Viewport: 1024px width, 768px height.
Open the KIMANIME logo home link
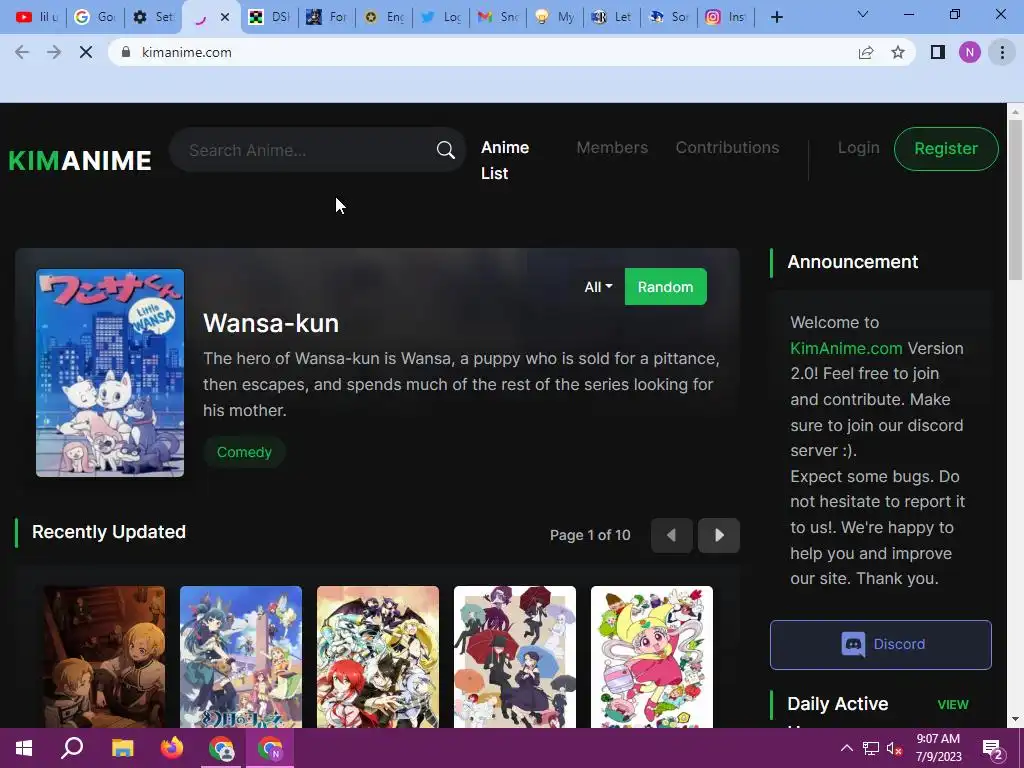80,161
